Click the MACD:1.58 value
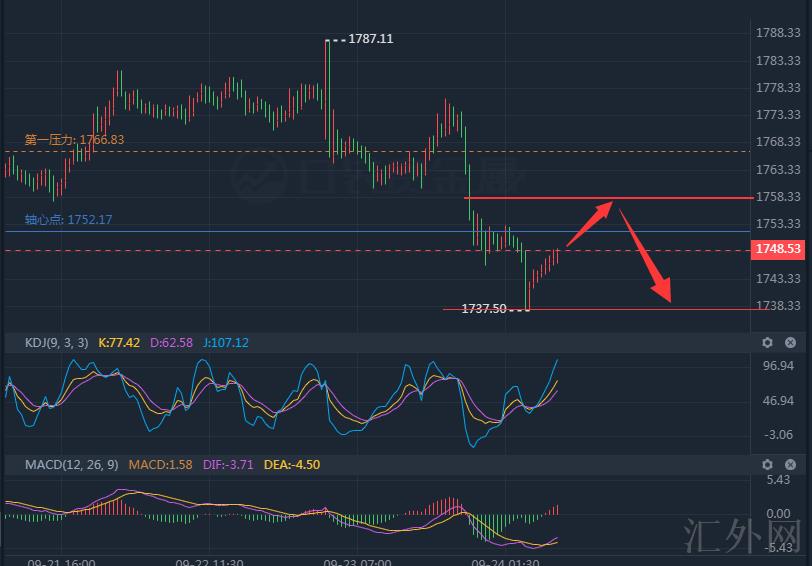The image size is (812, 566). point(161,465)
